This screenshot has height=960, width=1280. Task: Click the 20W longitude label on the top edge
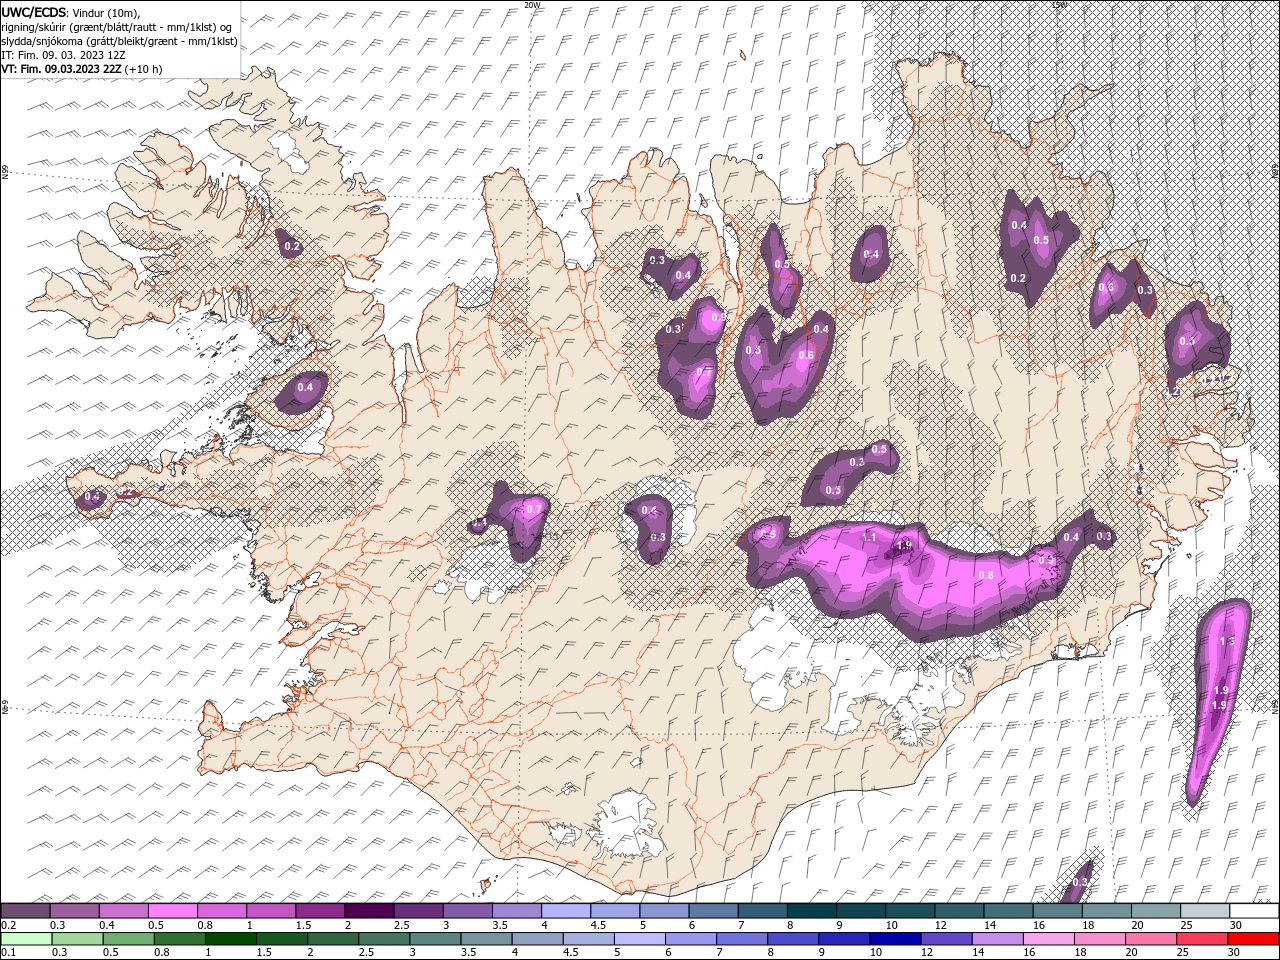click(532, 5)
